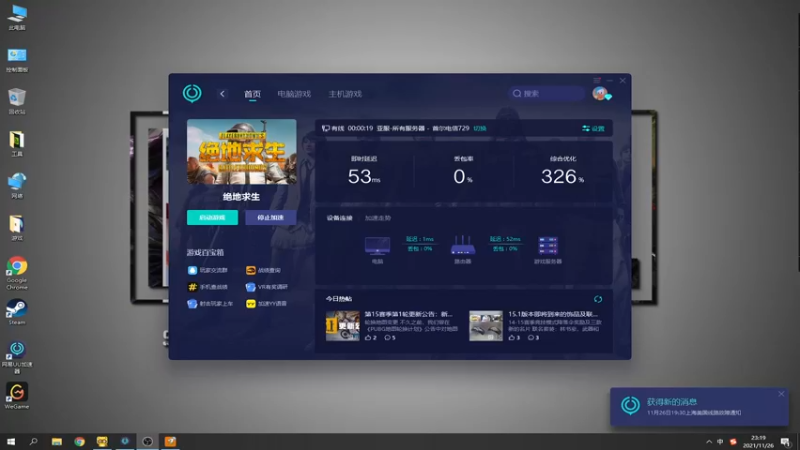Show hidden system tray icons
800x450 pixels.
coord(709,441)
